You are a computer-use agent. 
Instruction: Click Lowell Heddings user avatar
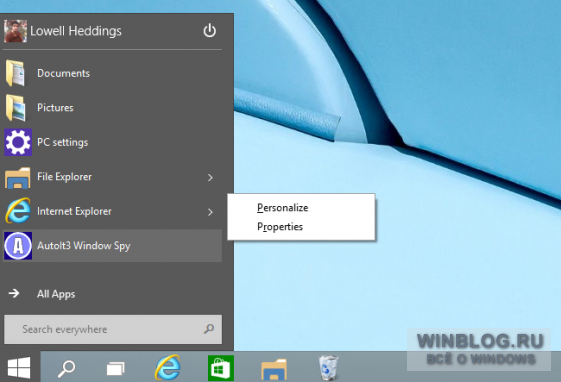[x=15, y=31]
